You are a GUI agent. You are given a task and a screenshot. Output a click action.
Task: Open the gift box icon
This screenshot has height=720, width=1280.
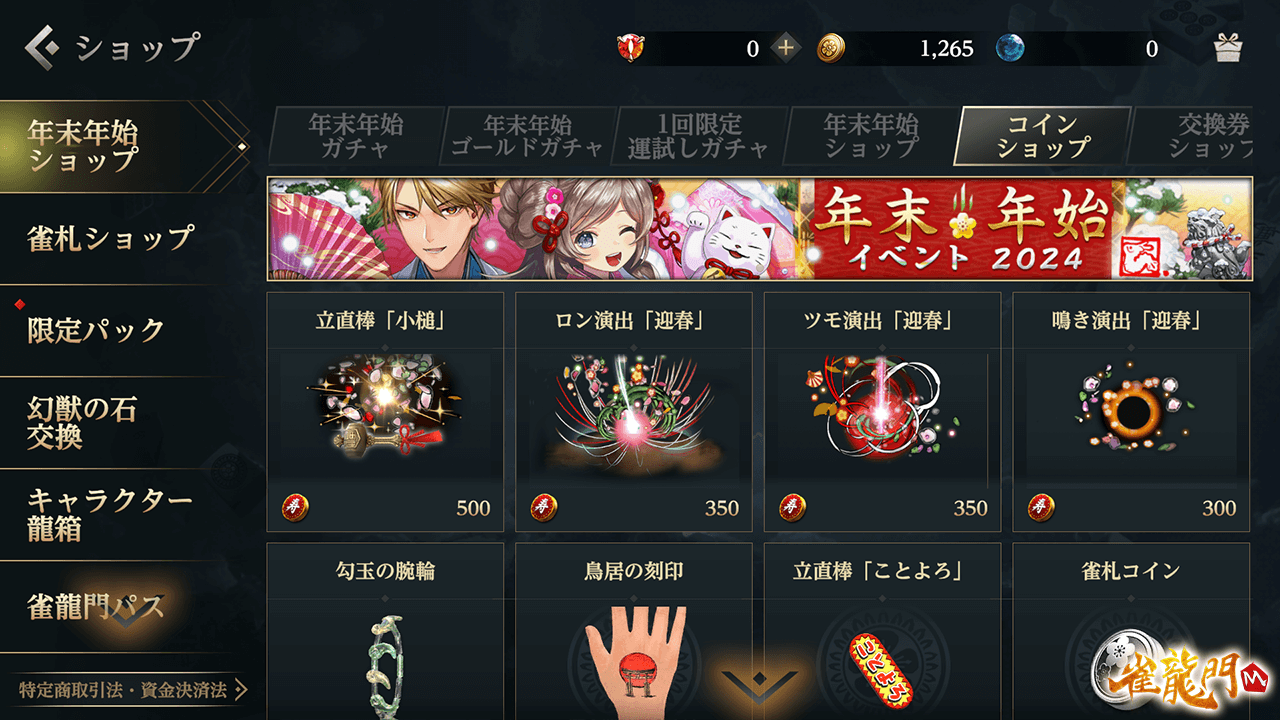(1228, 48)
